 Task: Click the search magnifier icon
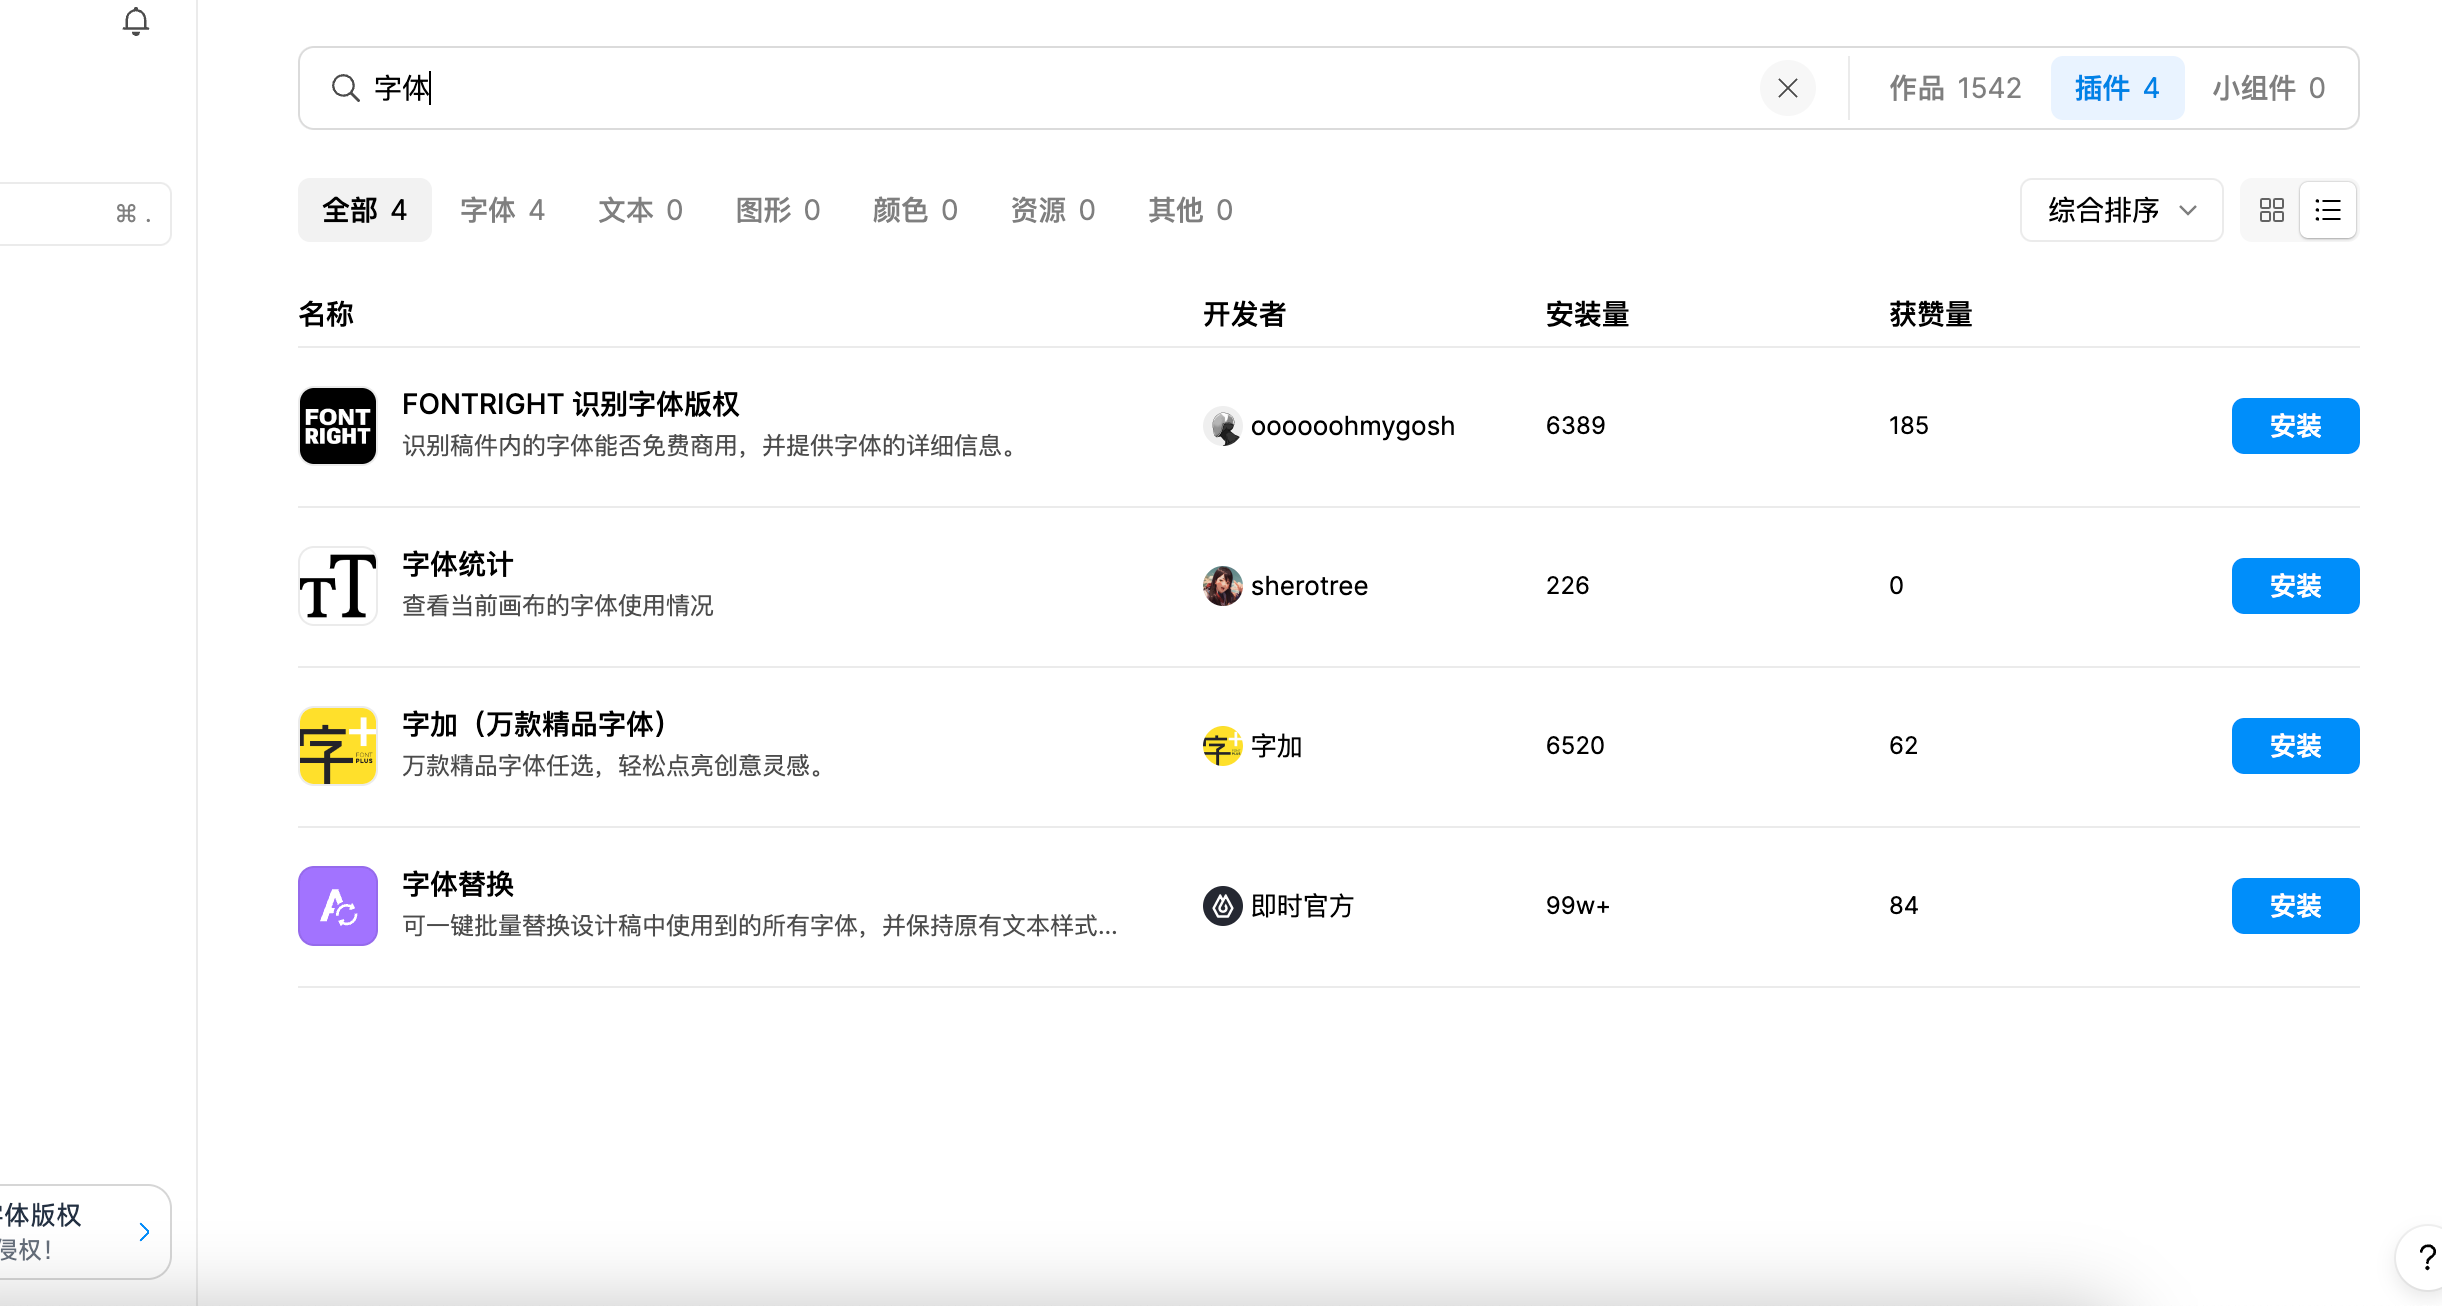pos(345,88)
